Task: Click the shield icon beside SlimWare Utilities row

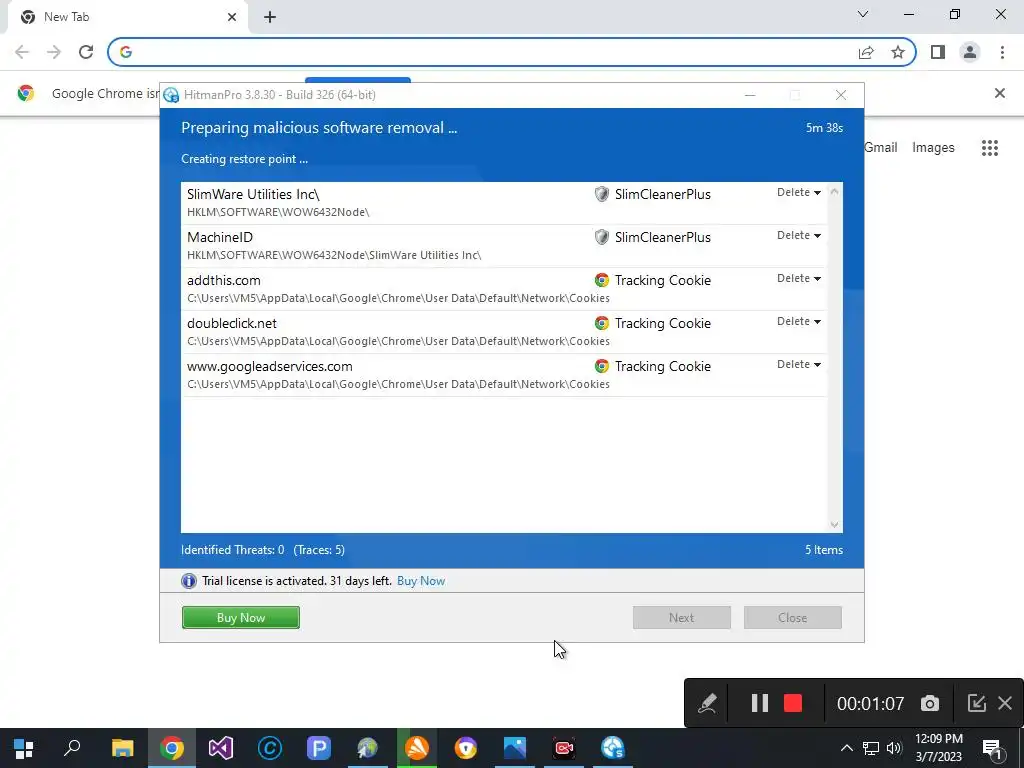Action: (601, 194)
